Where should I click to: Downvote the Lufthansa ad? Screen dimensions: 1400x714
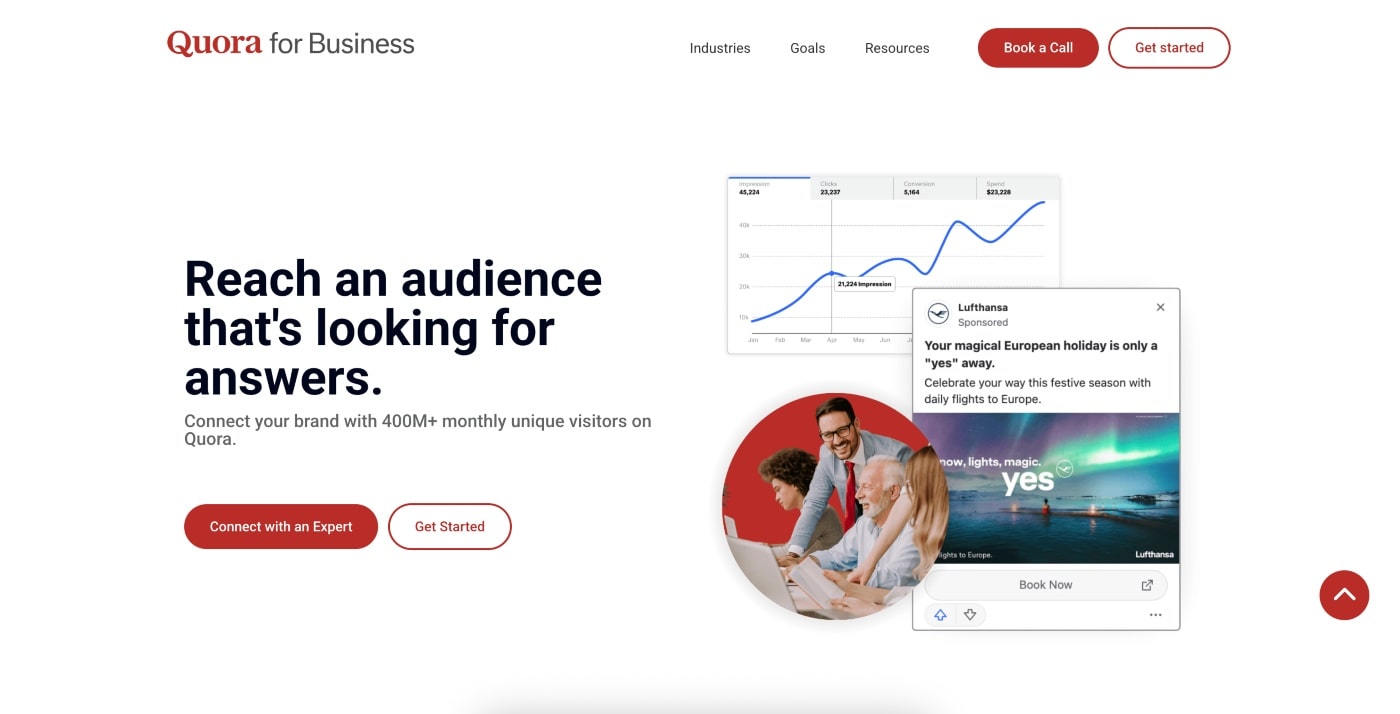pyautogui.click(x=970, y=615)
